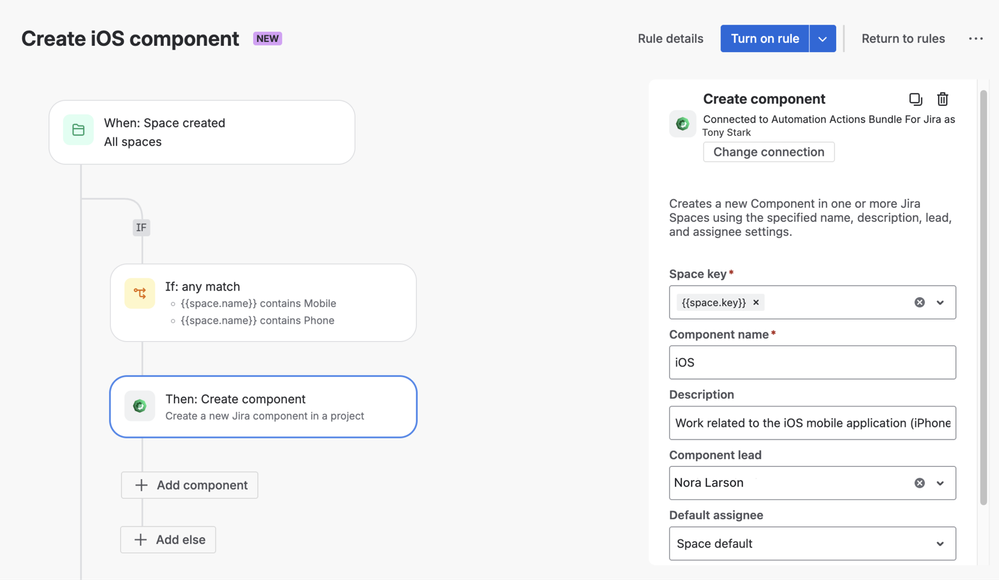Click the Space created trigger icon
This screenshot has width=999, height=580.
click(x=78, y=131)
